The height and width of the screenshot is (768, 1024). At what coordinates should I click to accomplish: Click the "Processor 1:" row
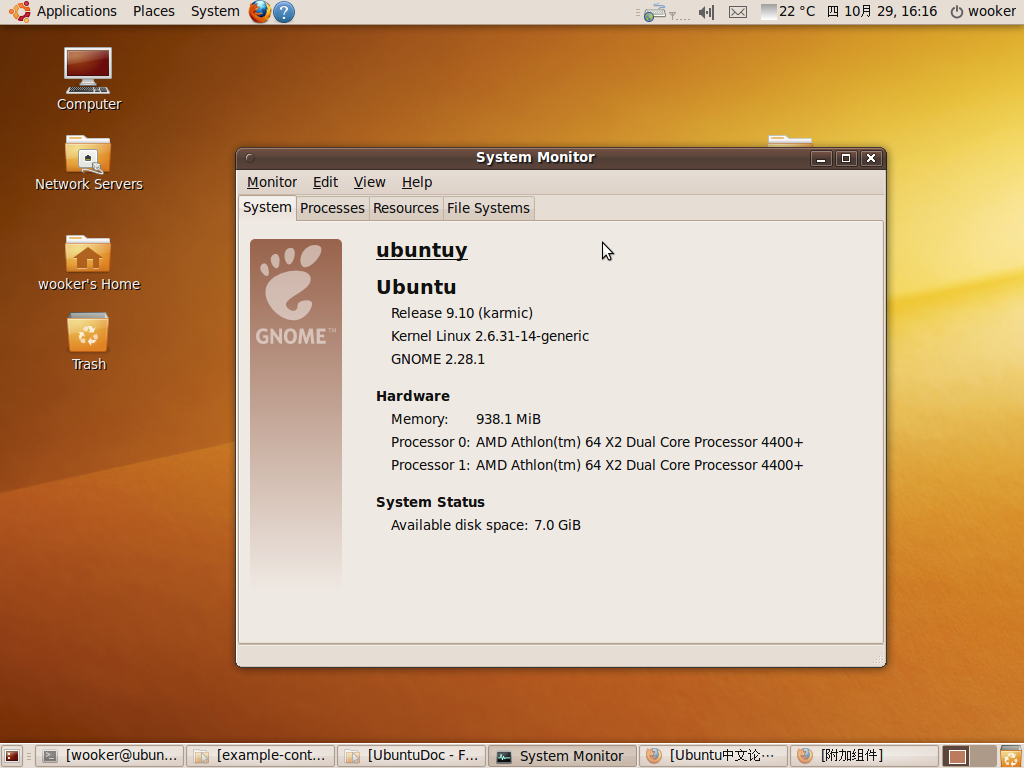tap(597, 465)
